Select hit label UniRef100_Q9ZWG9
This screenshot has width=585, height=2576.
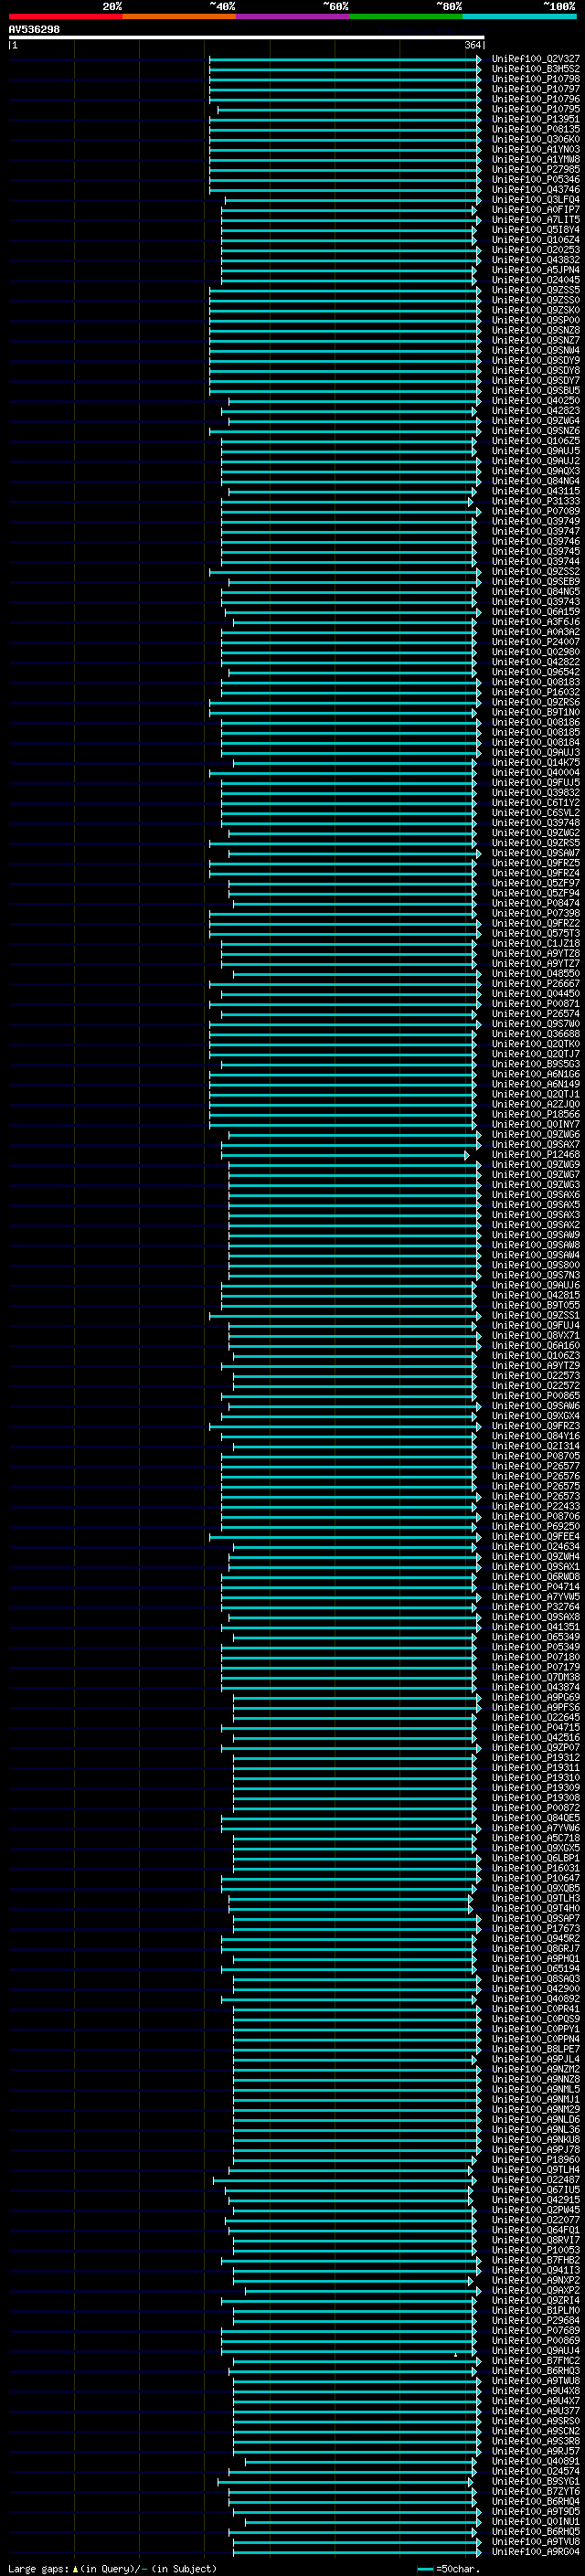(536, 1165)
